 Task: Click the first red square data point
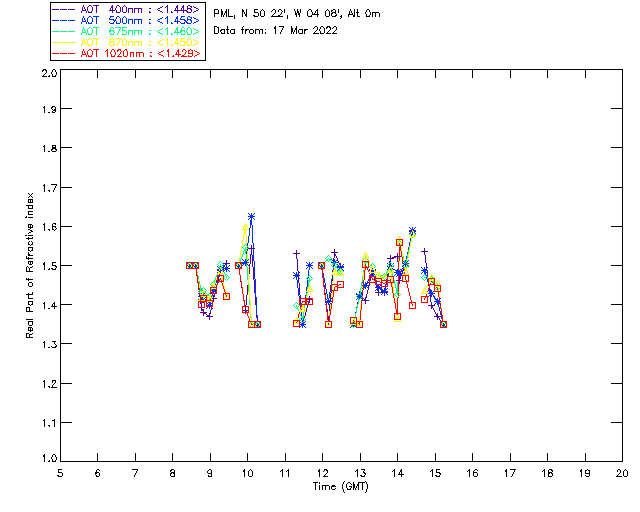189,265
